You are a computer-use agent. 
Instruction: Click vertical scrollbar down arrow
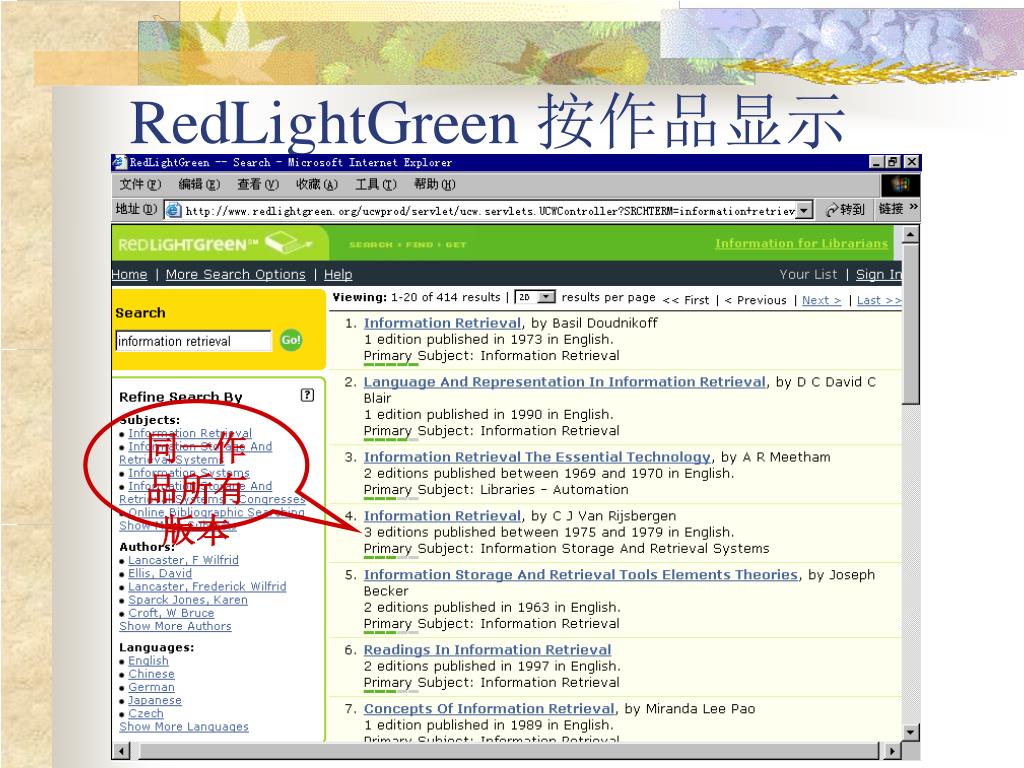[911, 732]
